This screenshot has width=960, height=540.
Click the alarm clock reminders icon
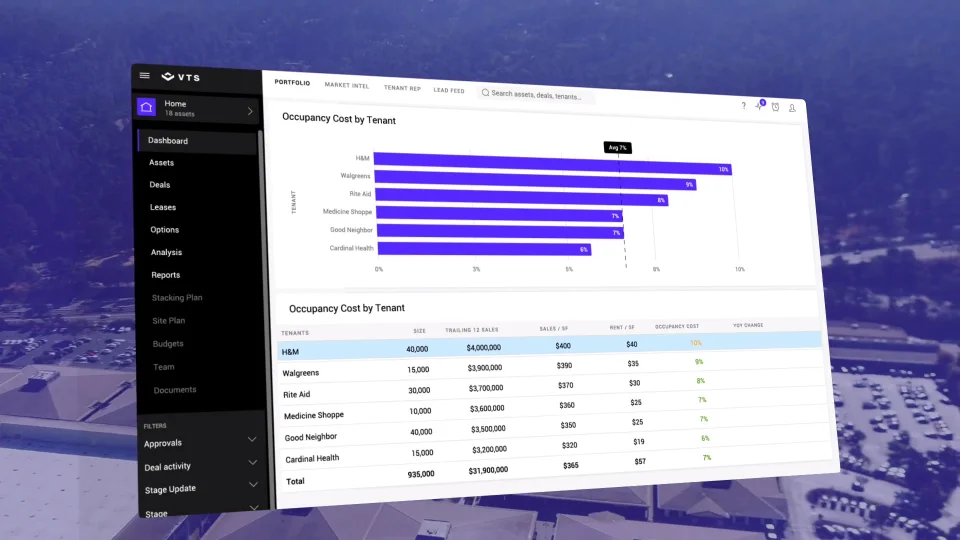point(775,107)
